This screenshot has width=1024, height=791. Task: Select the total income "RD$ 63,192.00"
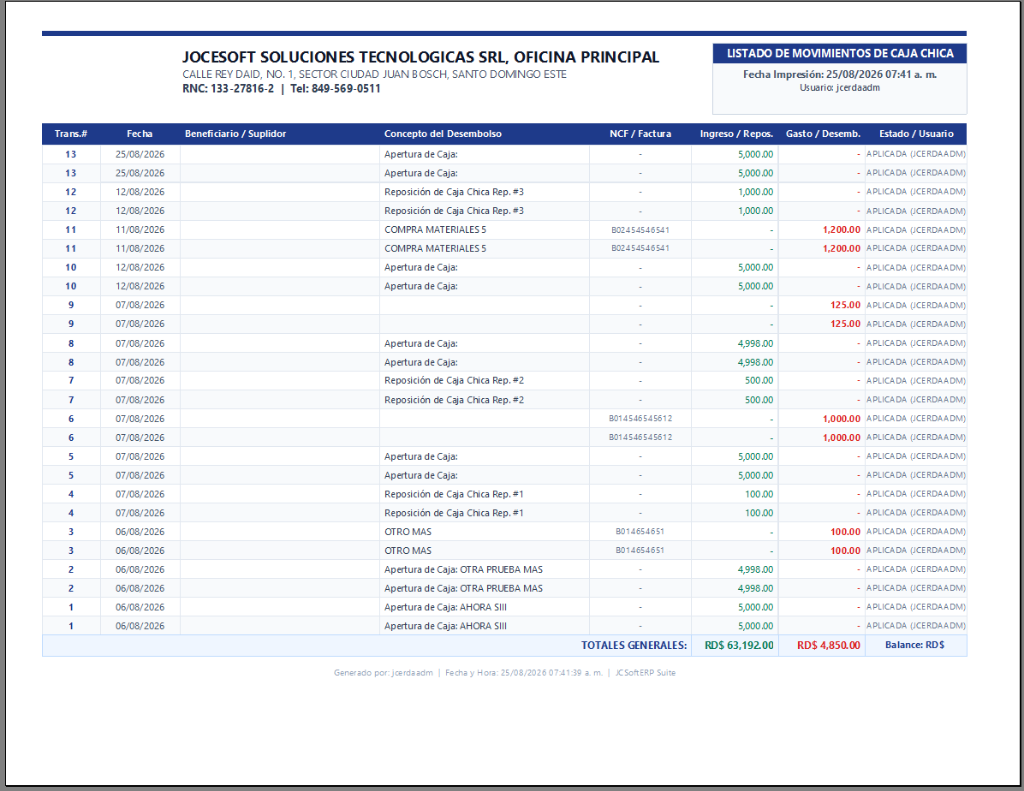point(739,645)
